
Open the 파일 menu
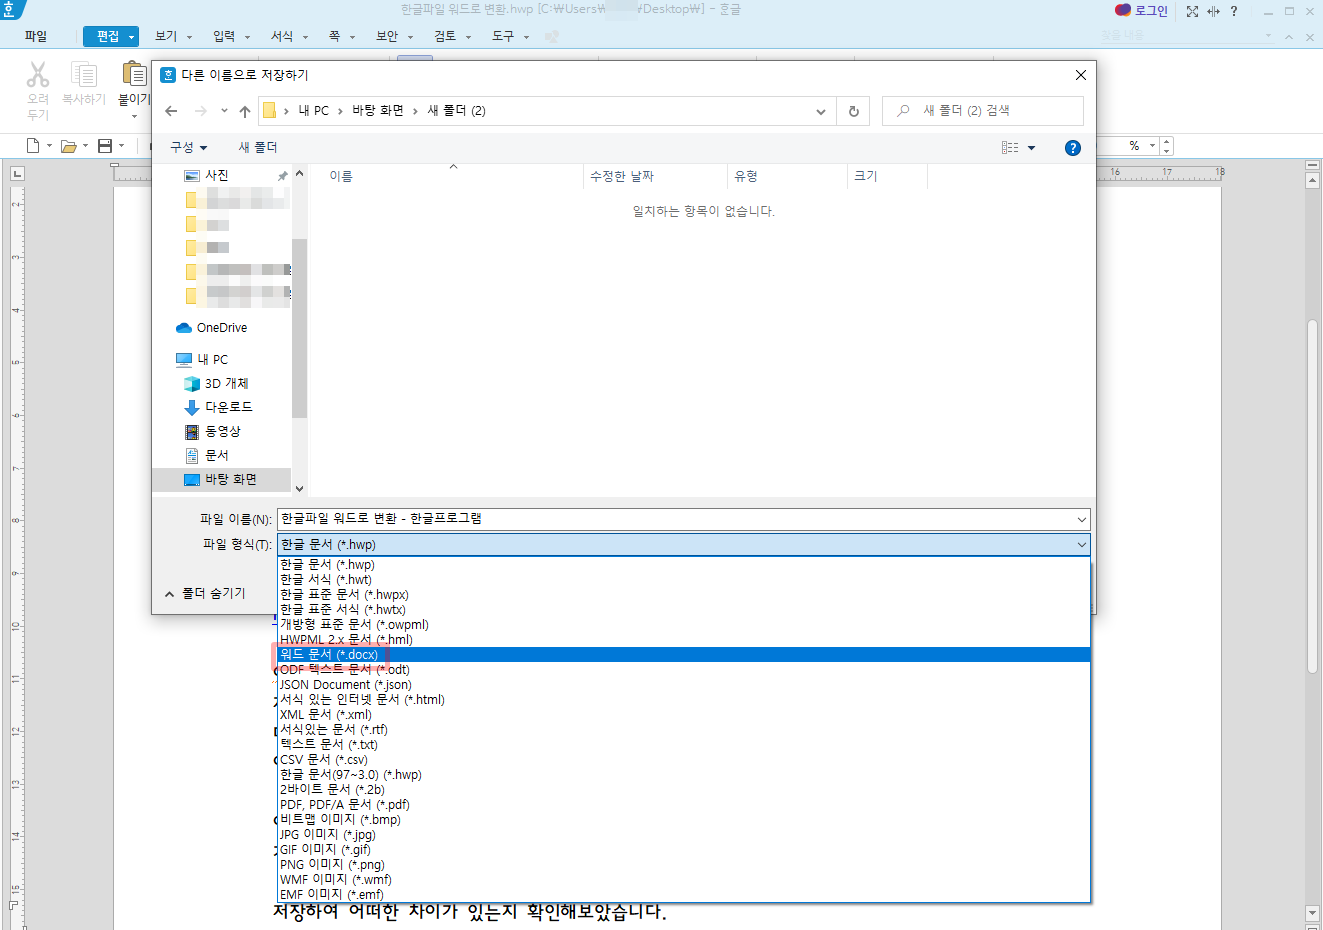click(x=36, y=36)
